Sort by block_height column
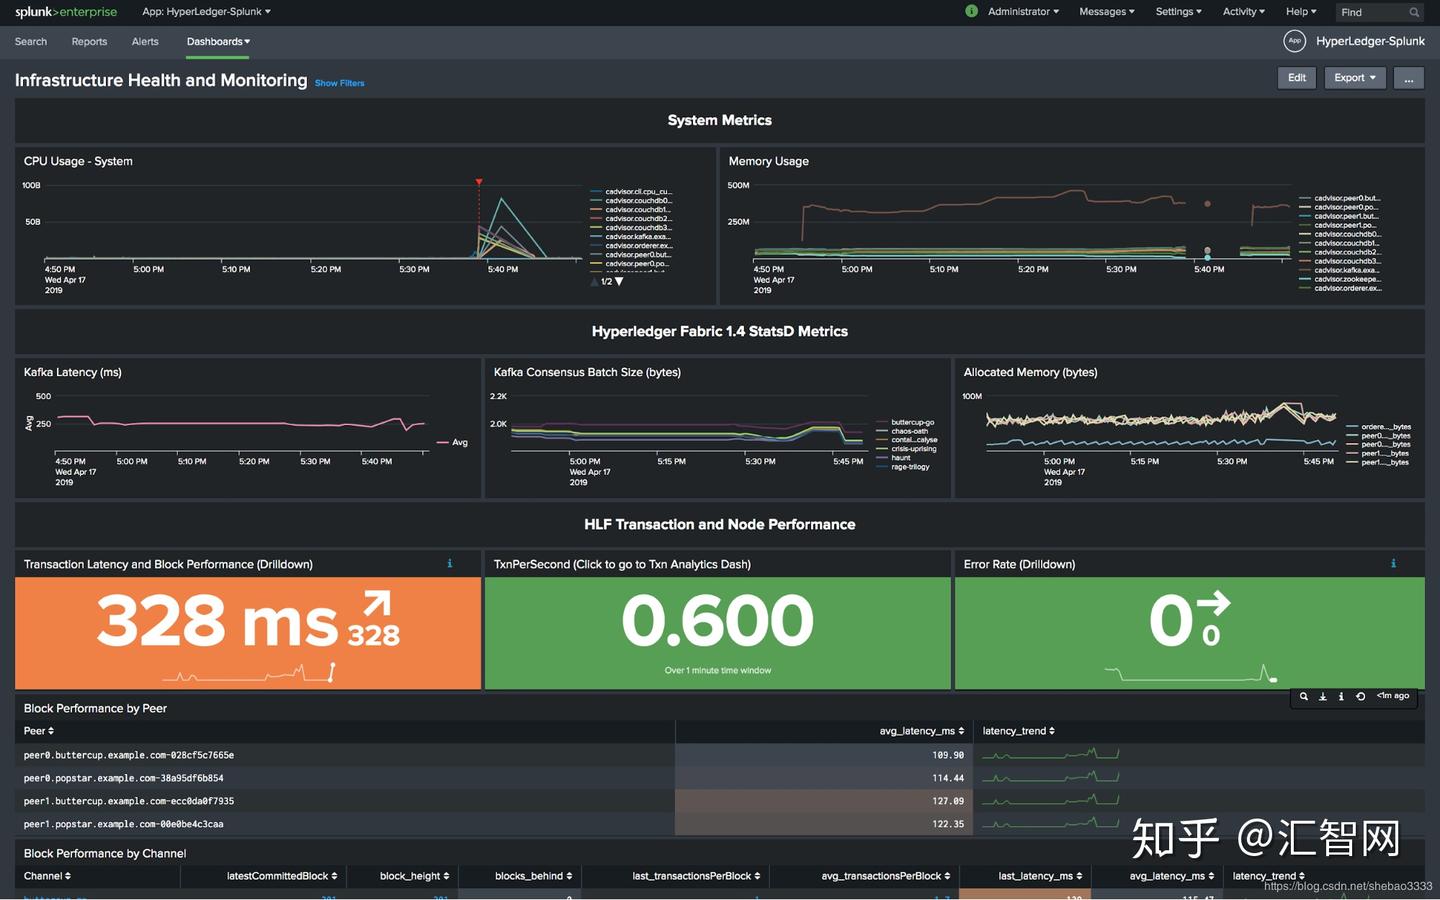 pos(415,876)
